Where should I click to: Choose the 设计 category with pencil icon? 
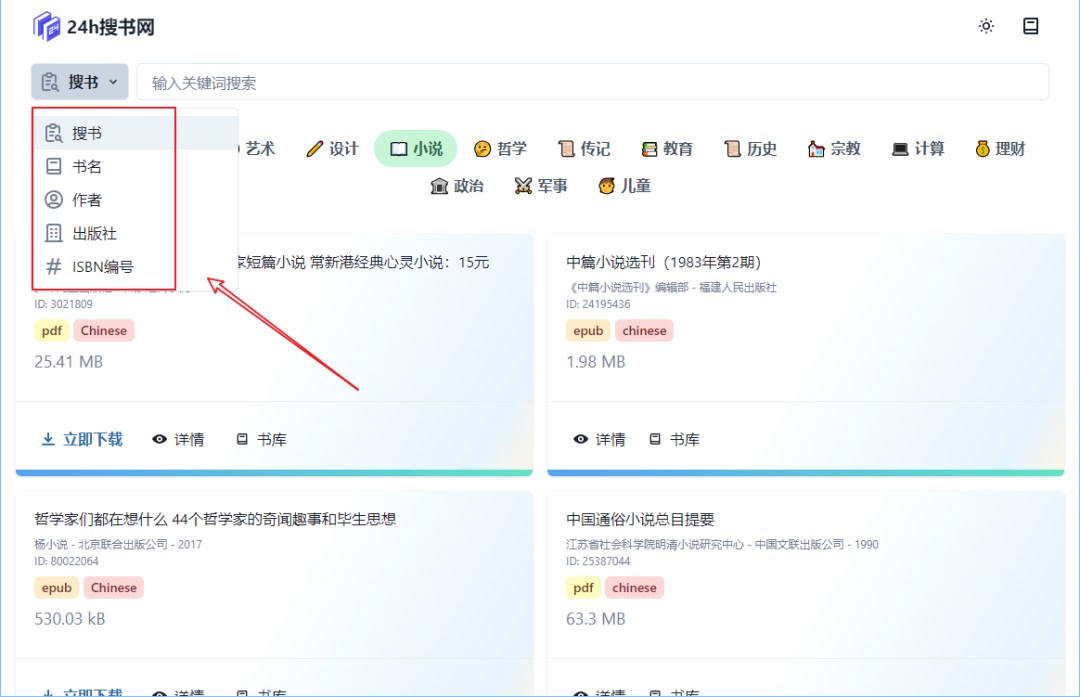point(333,148)
